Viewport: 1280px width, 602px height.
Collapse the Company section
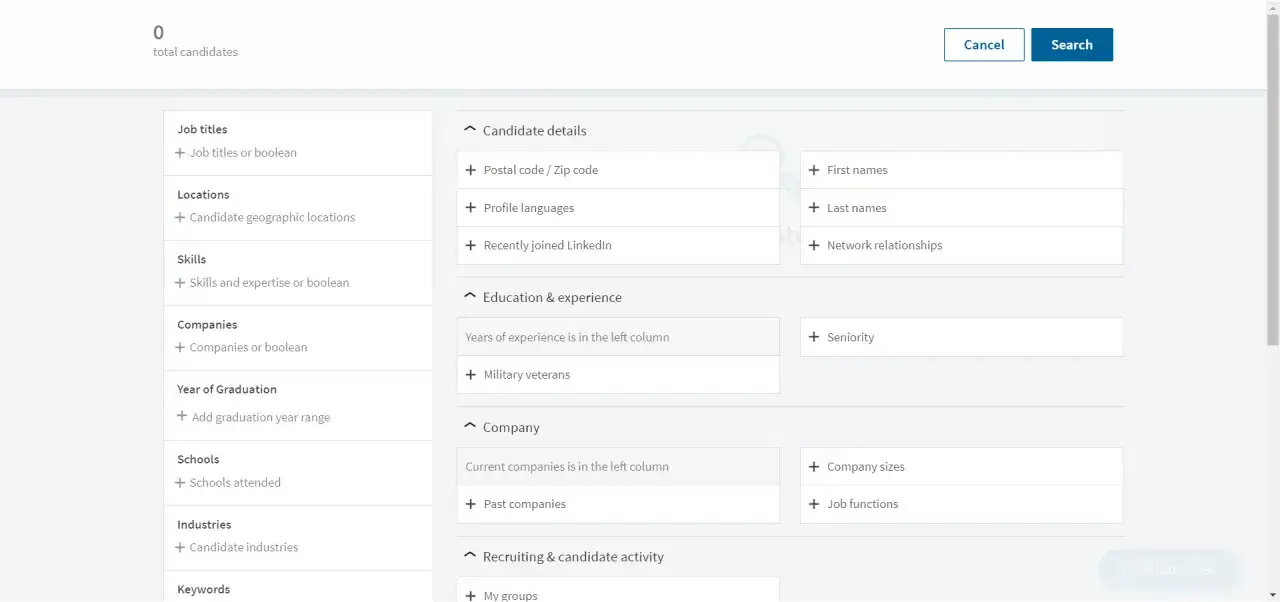[470, 425]
